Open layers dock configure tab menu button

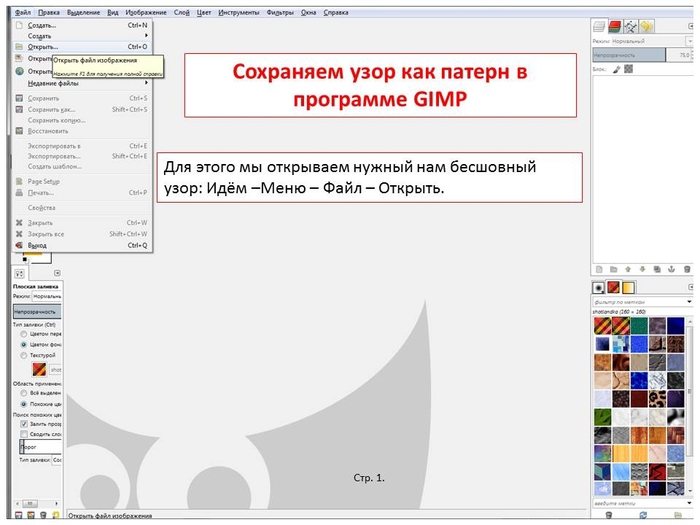click(x=691, y=26)
